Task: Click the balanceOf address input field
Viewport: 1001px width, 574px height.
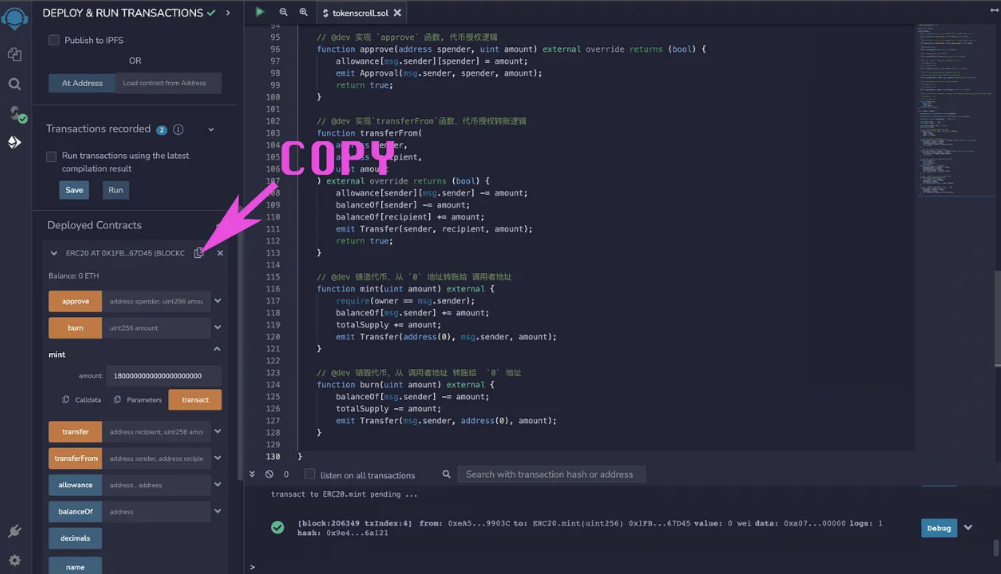Action: click(156, 511)
